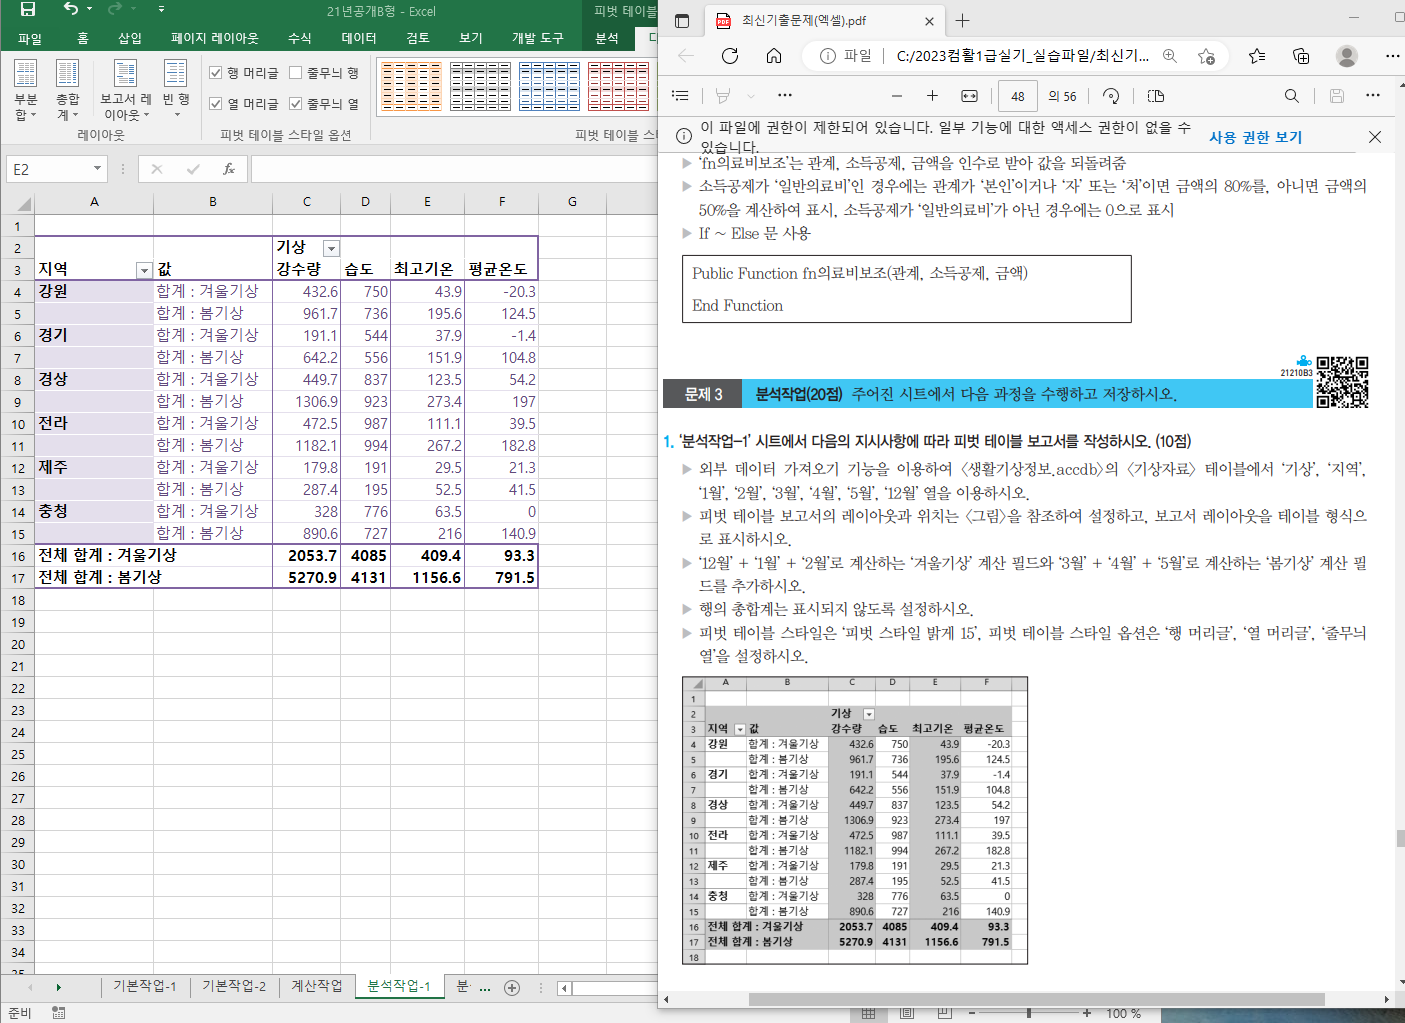Open the 삽입 ribbon tab
This screenshot has height=1023, width=1405.
[130, 38]
